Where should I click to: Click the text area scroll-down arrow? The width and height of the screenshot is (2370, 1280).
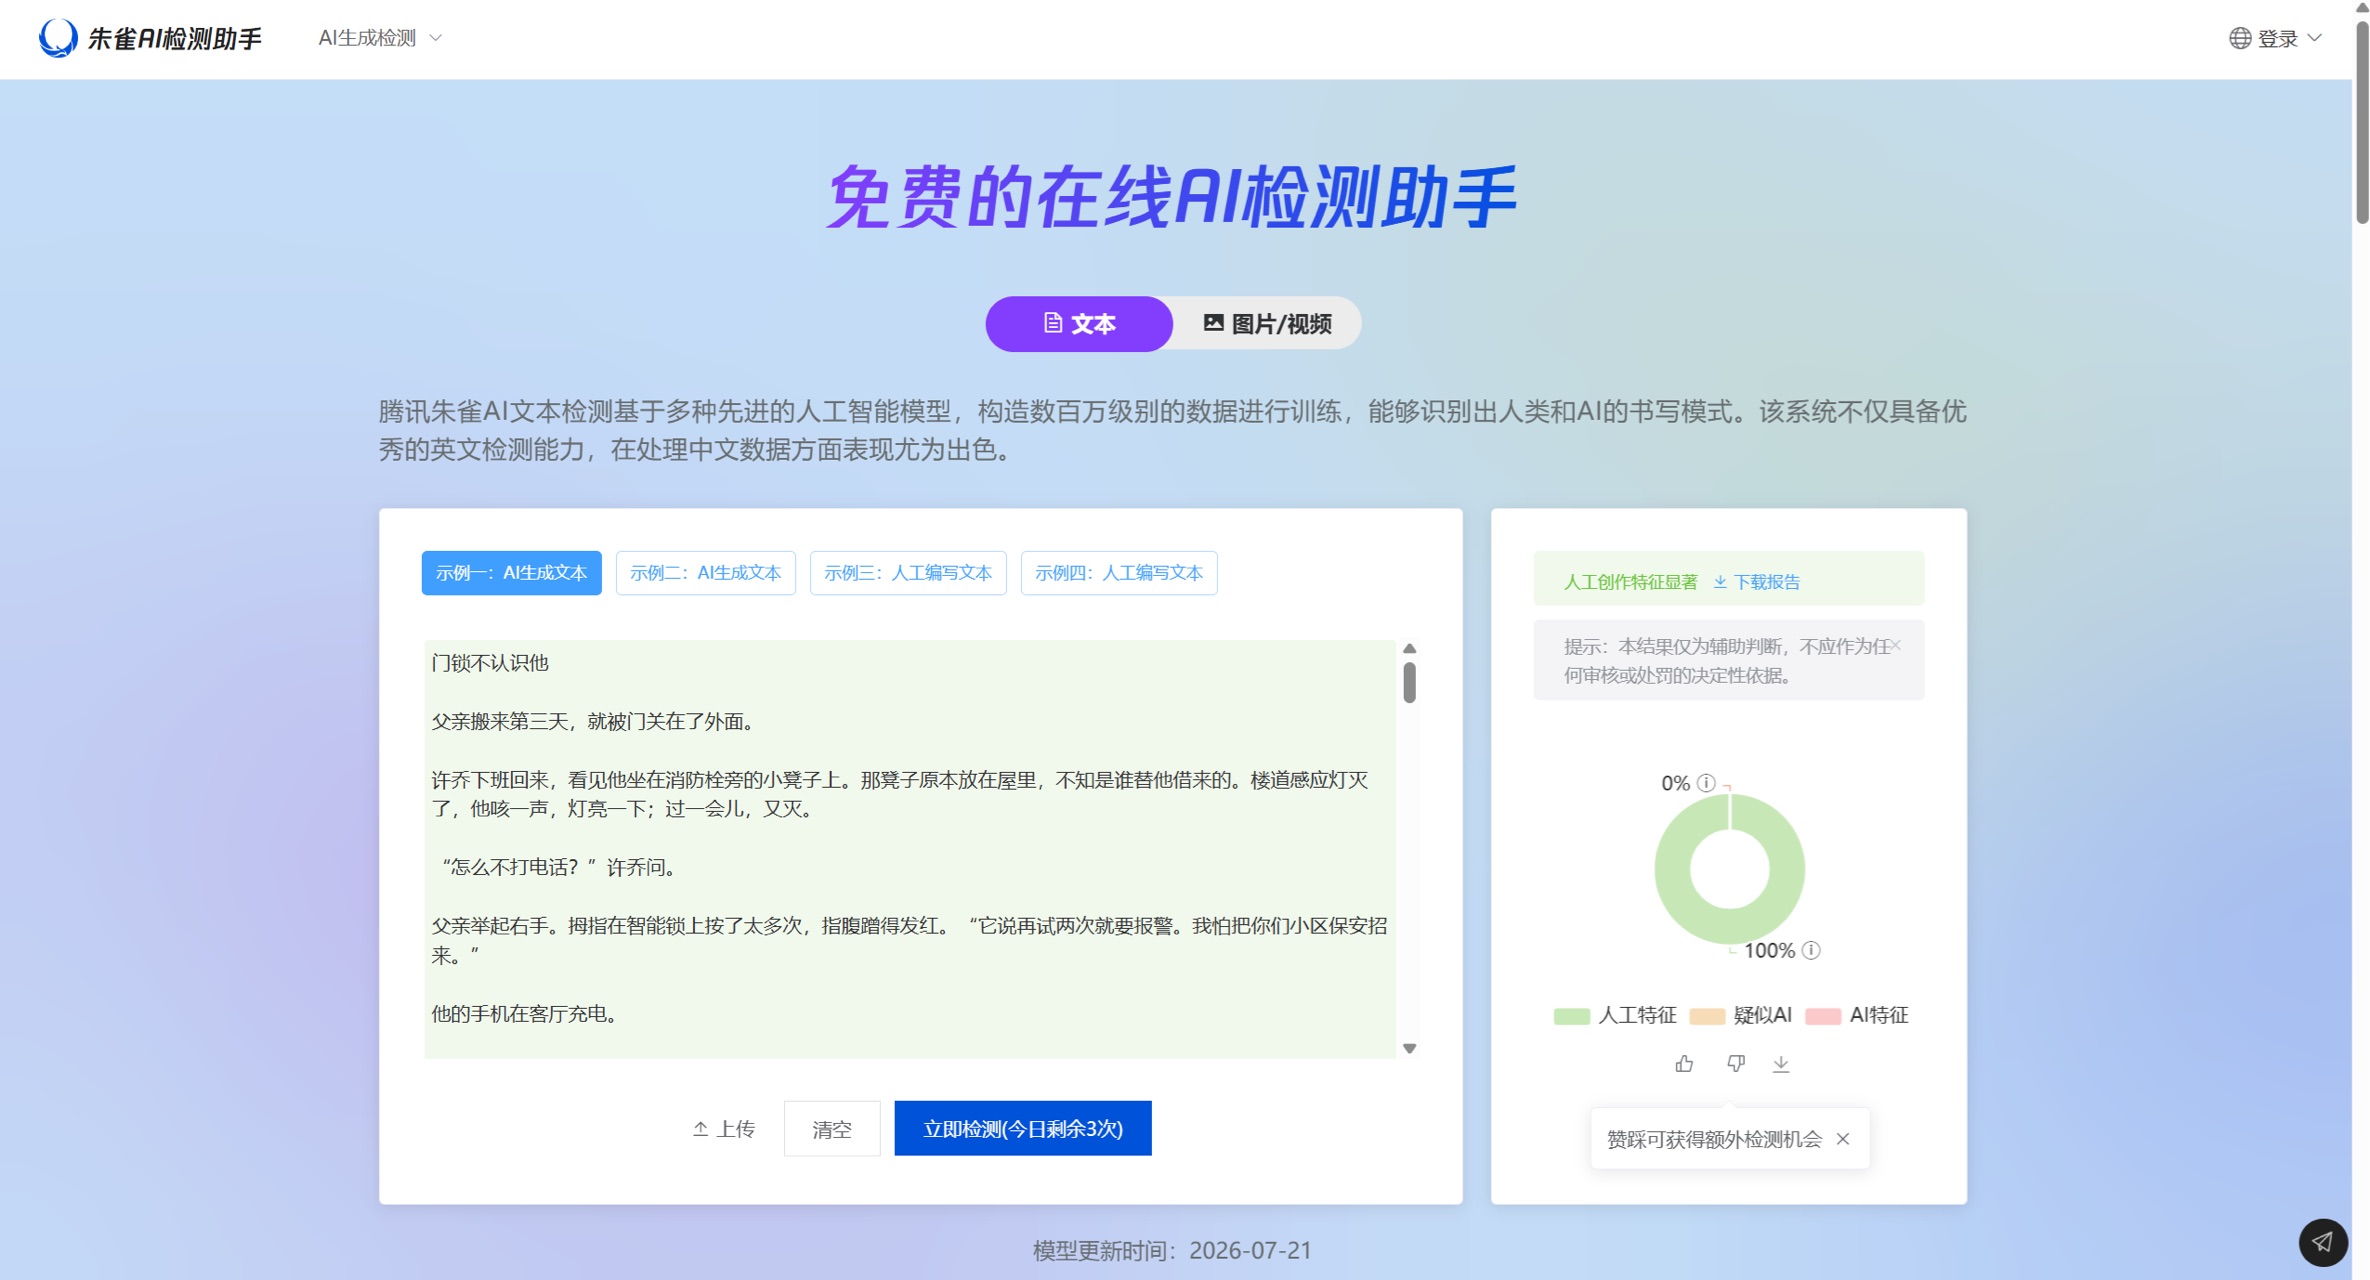(1409, 1048)
